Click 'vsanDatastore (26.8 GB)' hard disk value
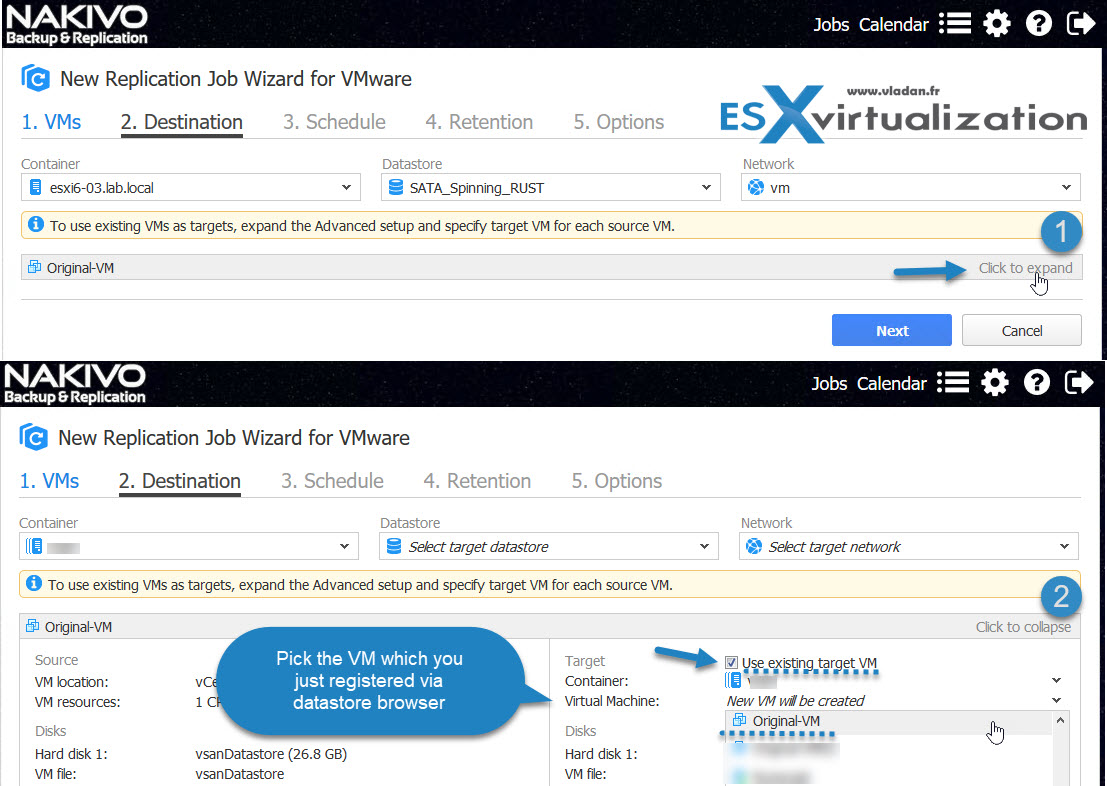 point(271,754)
